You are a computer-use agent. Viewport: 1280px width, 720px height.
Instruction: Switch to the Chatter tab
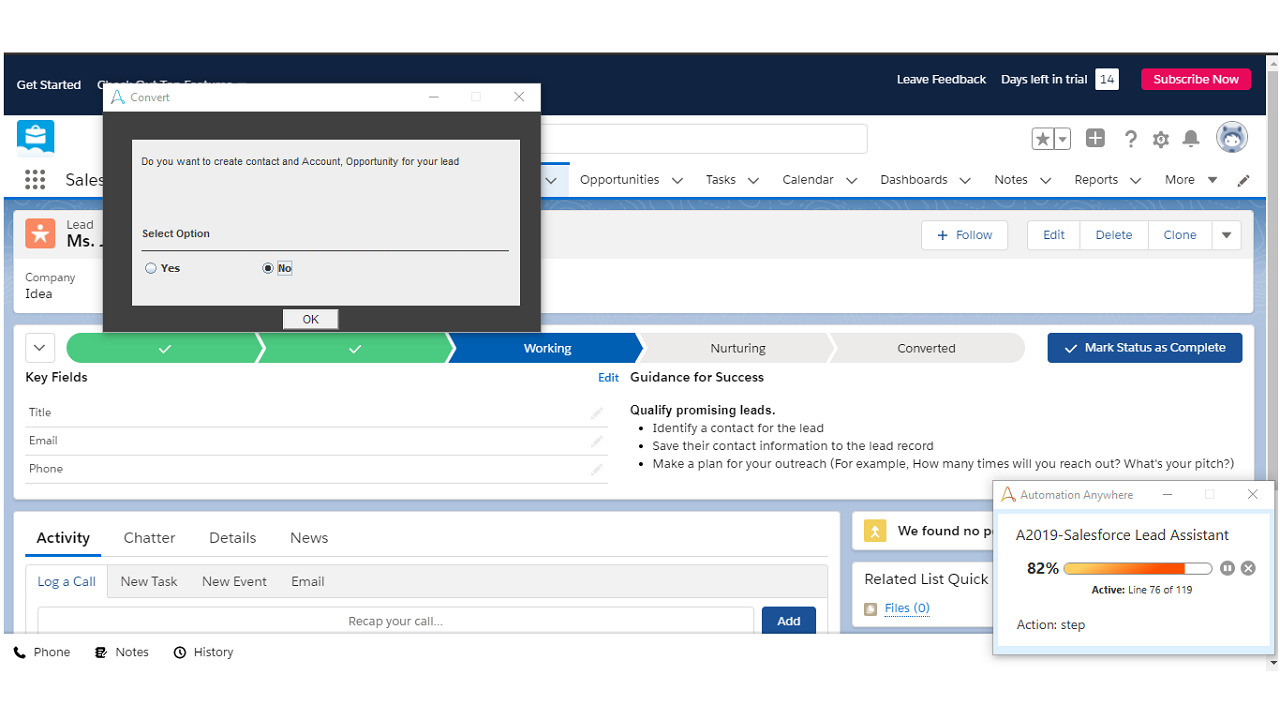[x=149, y=538]
